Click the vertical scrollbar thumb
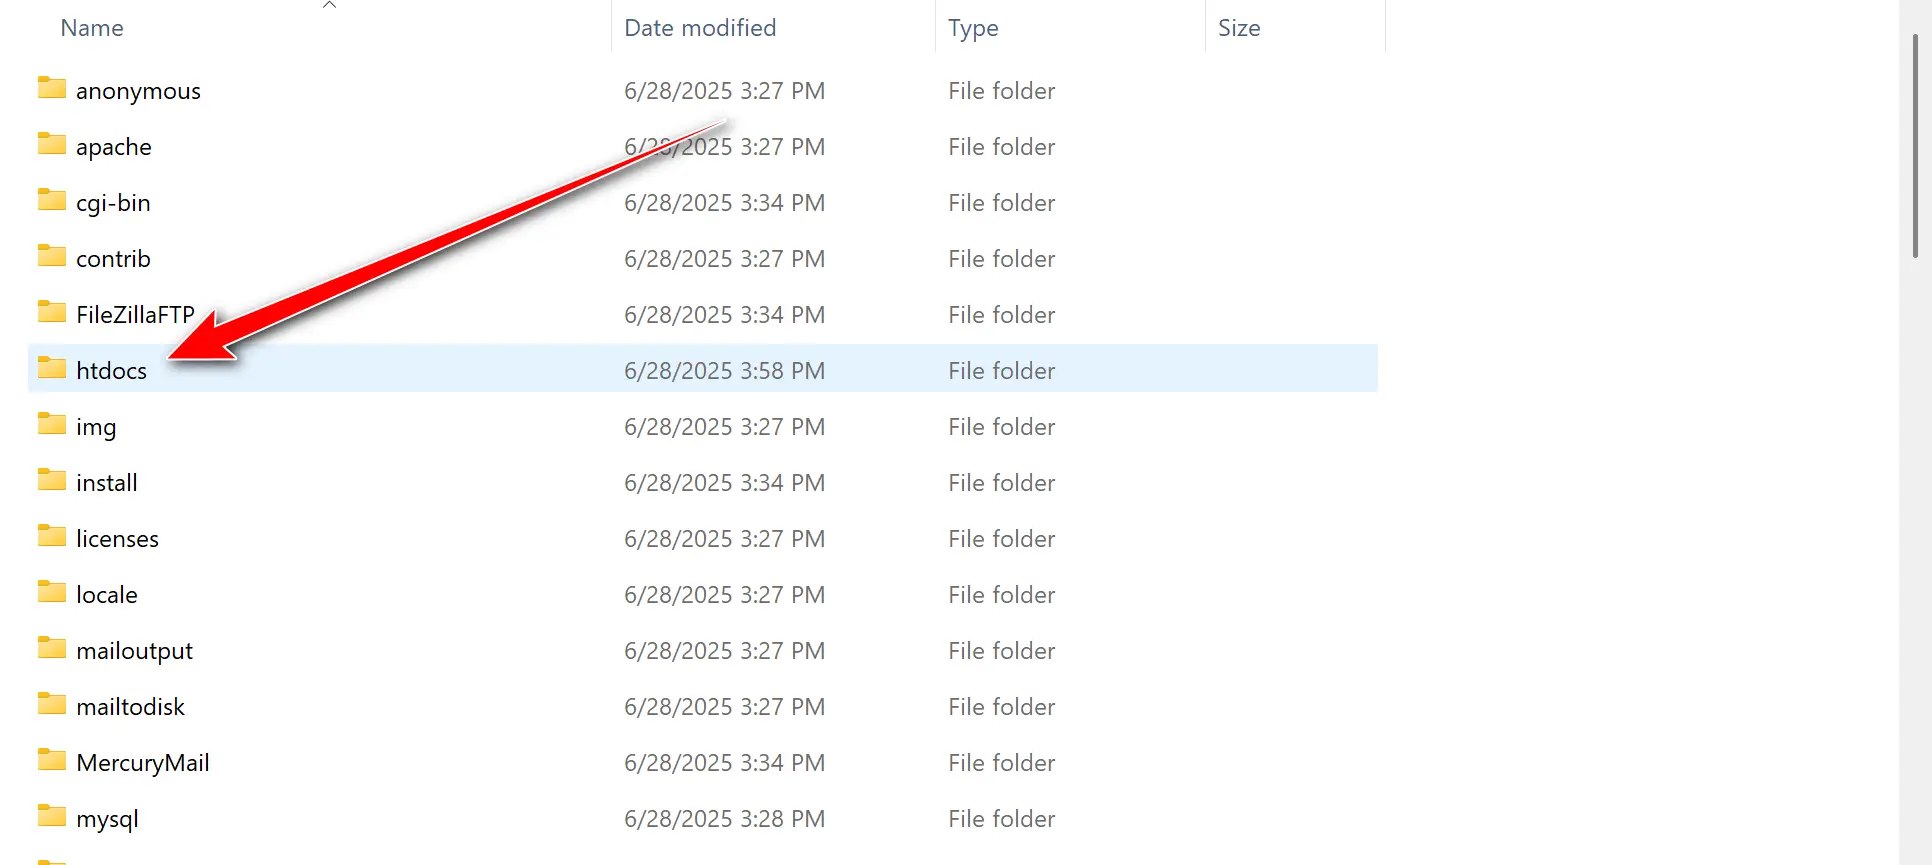Viewport: 1932px width, 865px height. tap(1915, 145)
